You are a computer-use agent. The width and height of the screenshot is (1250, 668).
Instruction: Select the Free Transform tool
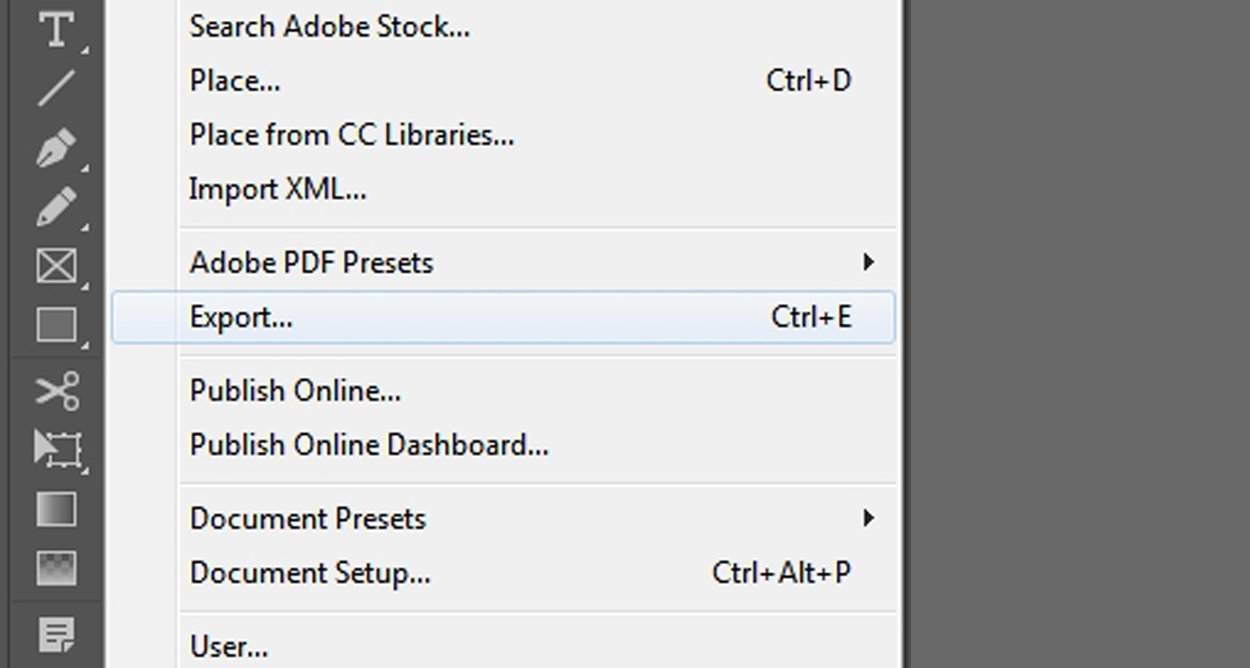(56, 449)
